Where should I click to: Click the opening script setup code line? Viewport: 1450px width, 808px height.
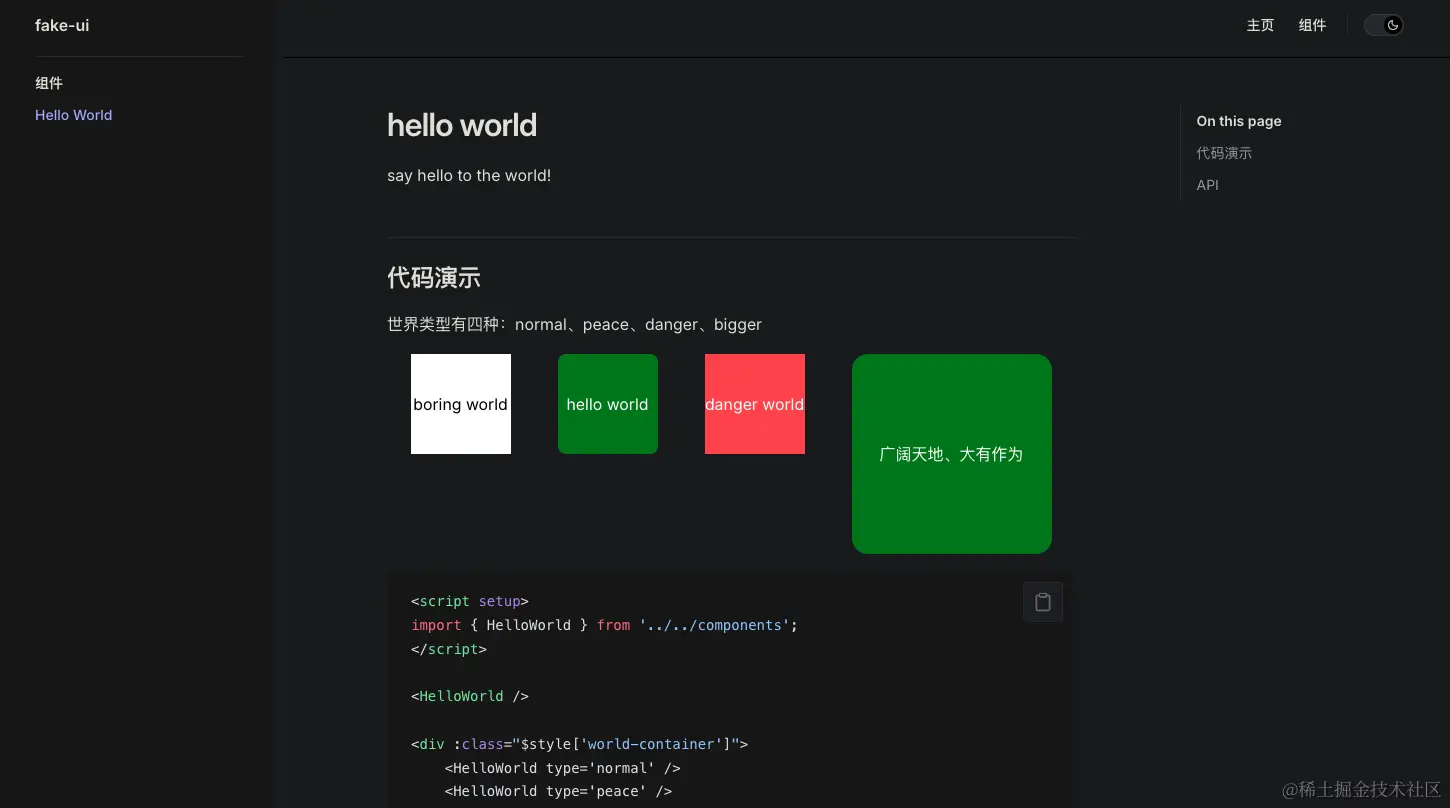(470, 601)
